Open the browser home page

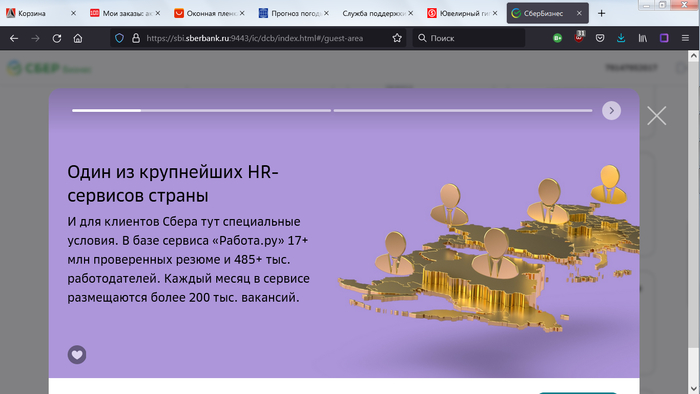78,38
